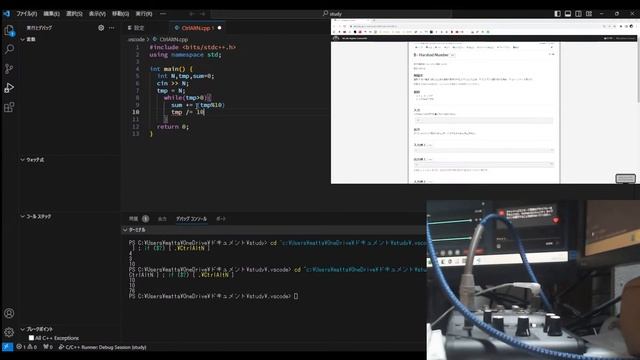Toggle bottom panel layout icon
This screenshot has width=640, height=360.
click(x=568, y=13)
